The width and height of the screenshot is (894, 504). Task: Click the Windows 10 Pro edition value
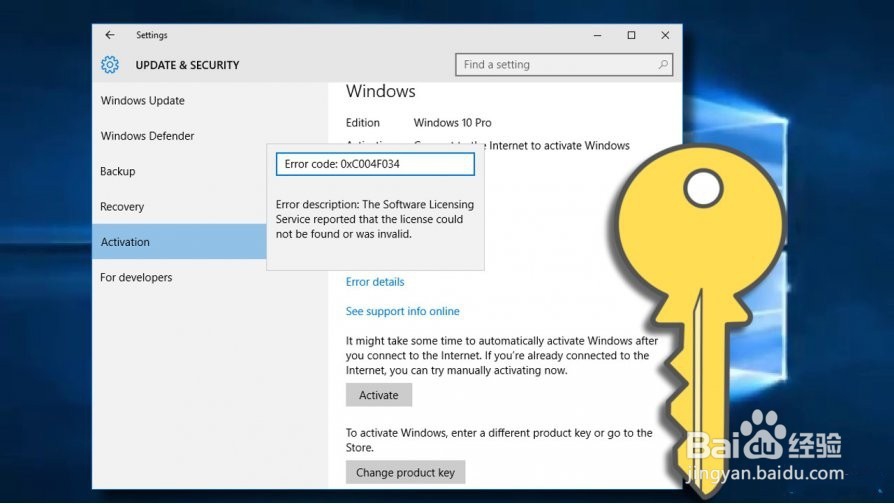[452, 123]
